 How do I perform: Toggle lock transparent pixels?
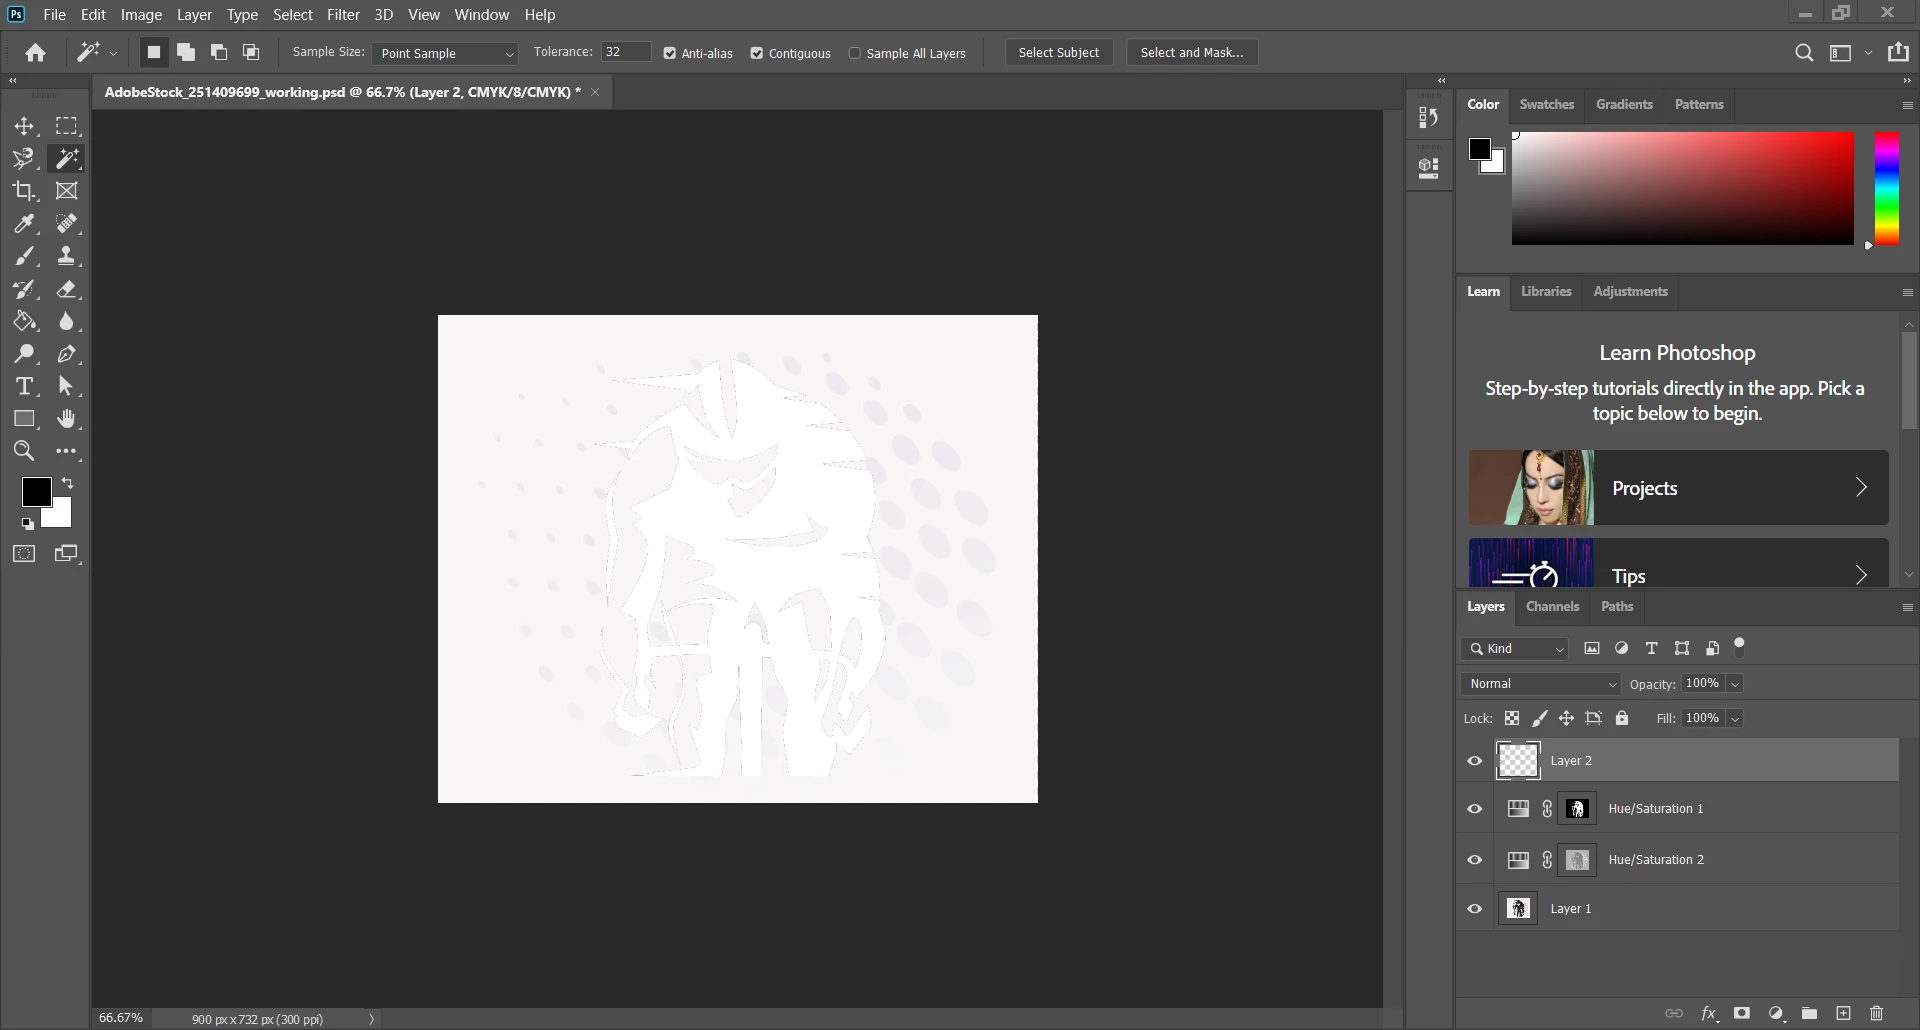1512,718
